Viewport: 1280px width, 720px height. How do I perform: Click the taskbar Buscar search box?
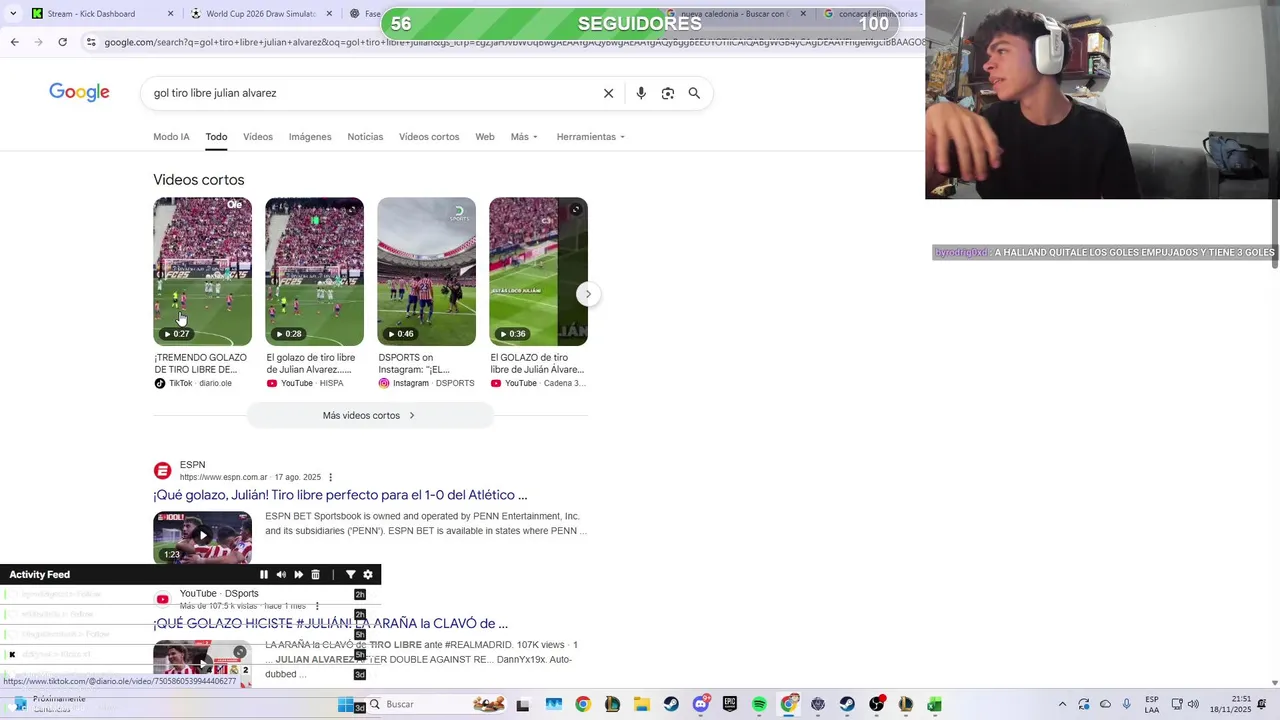pos(435,704)
